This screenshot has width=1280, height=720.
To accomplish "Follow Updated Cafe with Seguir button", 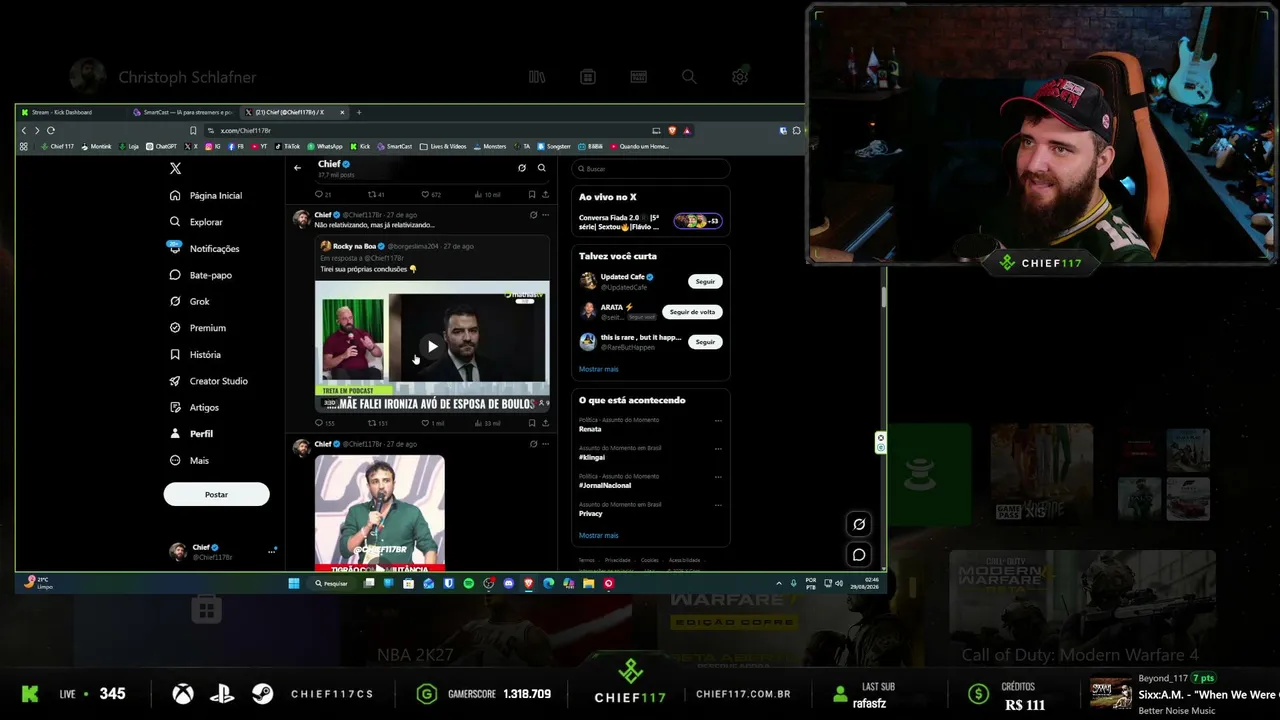I will pos(705,282).
